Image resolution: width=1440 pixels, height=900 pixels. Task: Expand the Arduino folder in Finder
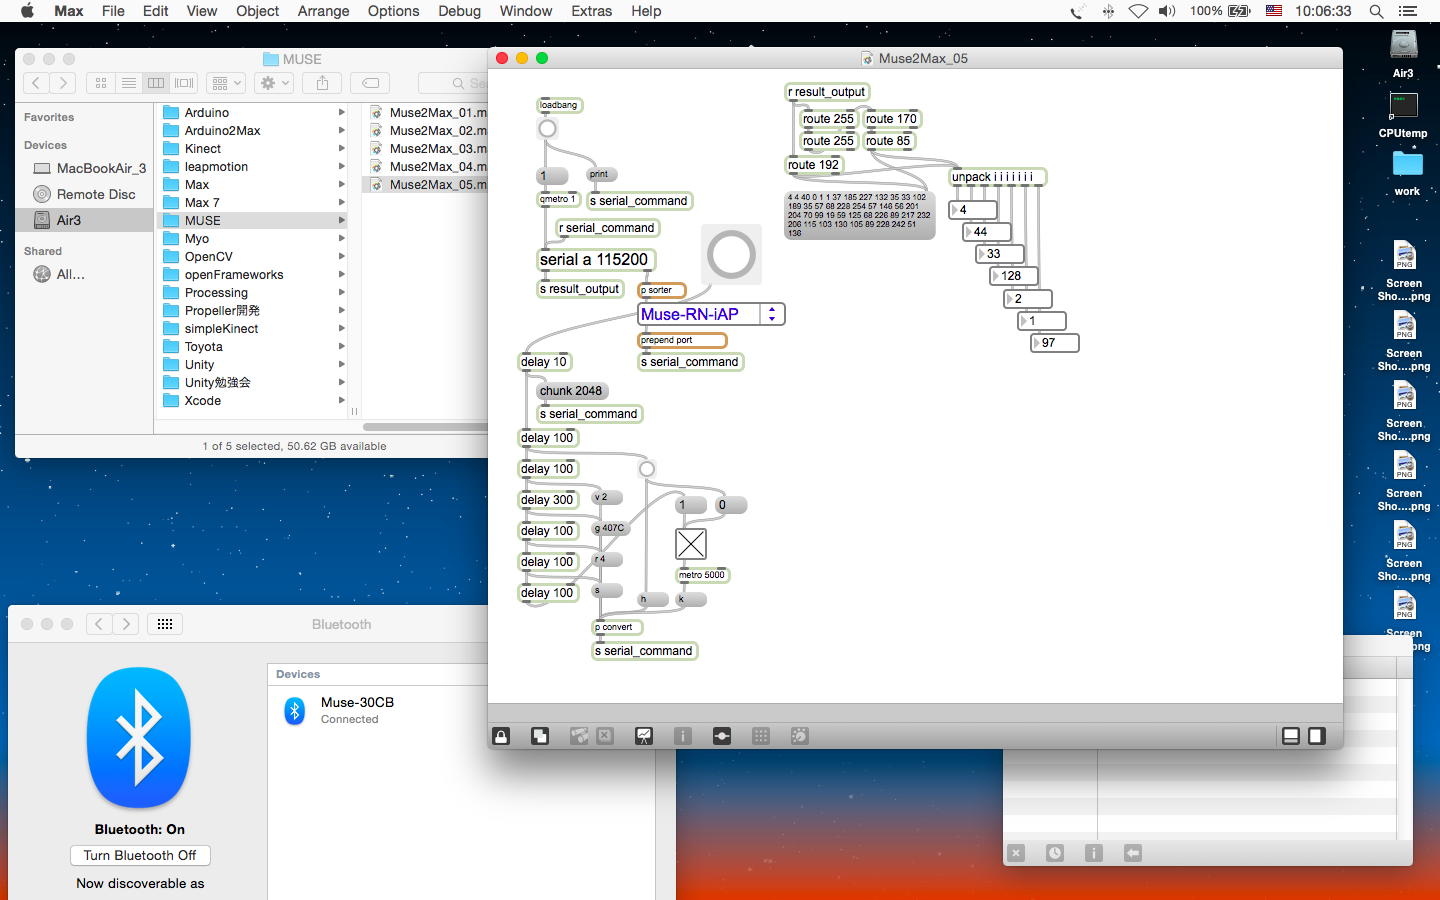pyautogui.click(x=341, y=113)
